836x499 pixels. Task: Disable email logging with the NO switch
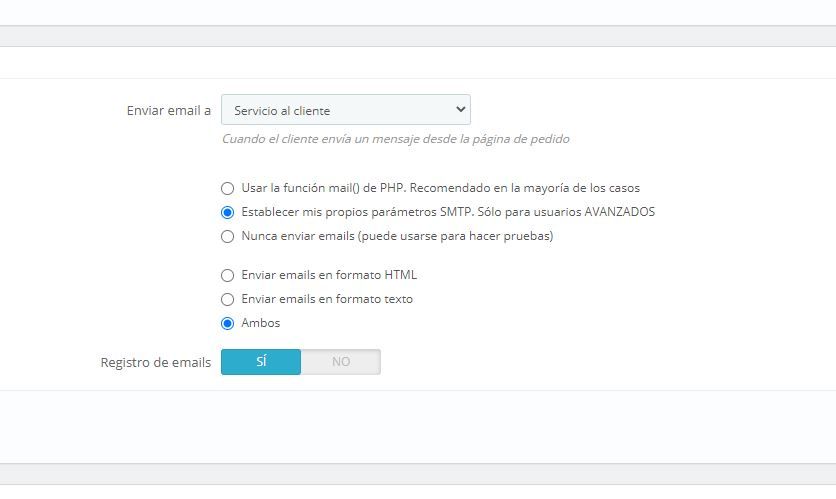click(x=341, y=361)
